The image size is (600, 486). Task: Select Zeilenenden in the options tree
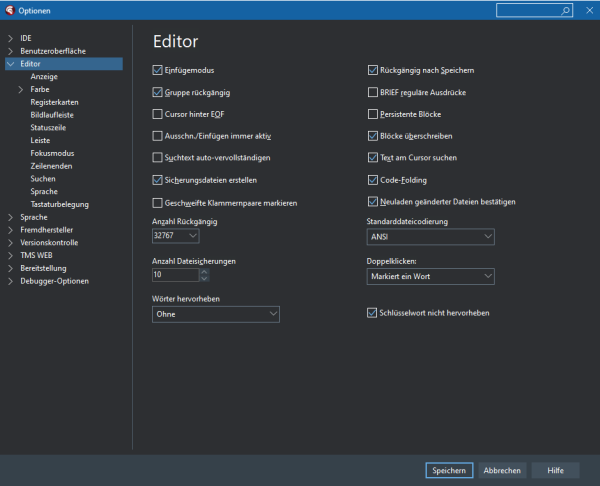(51, 166)
